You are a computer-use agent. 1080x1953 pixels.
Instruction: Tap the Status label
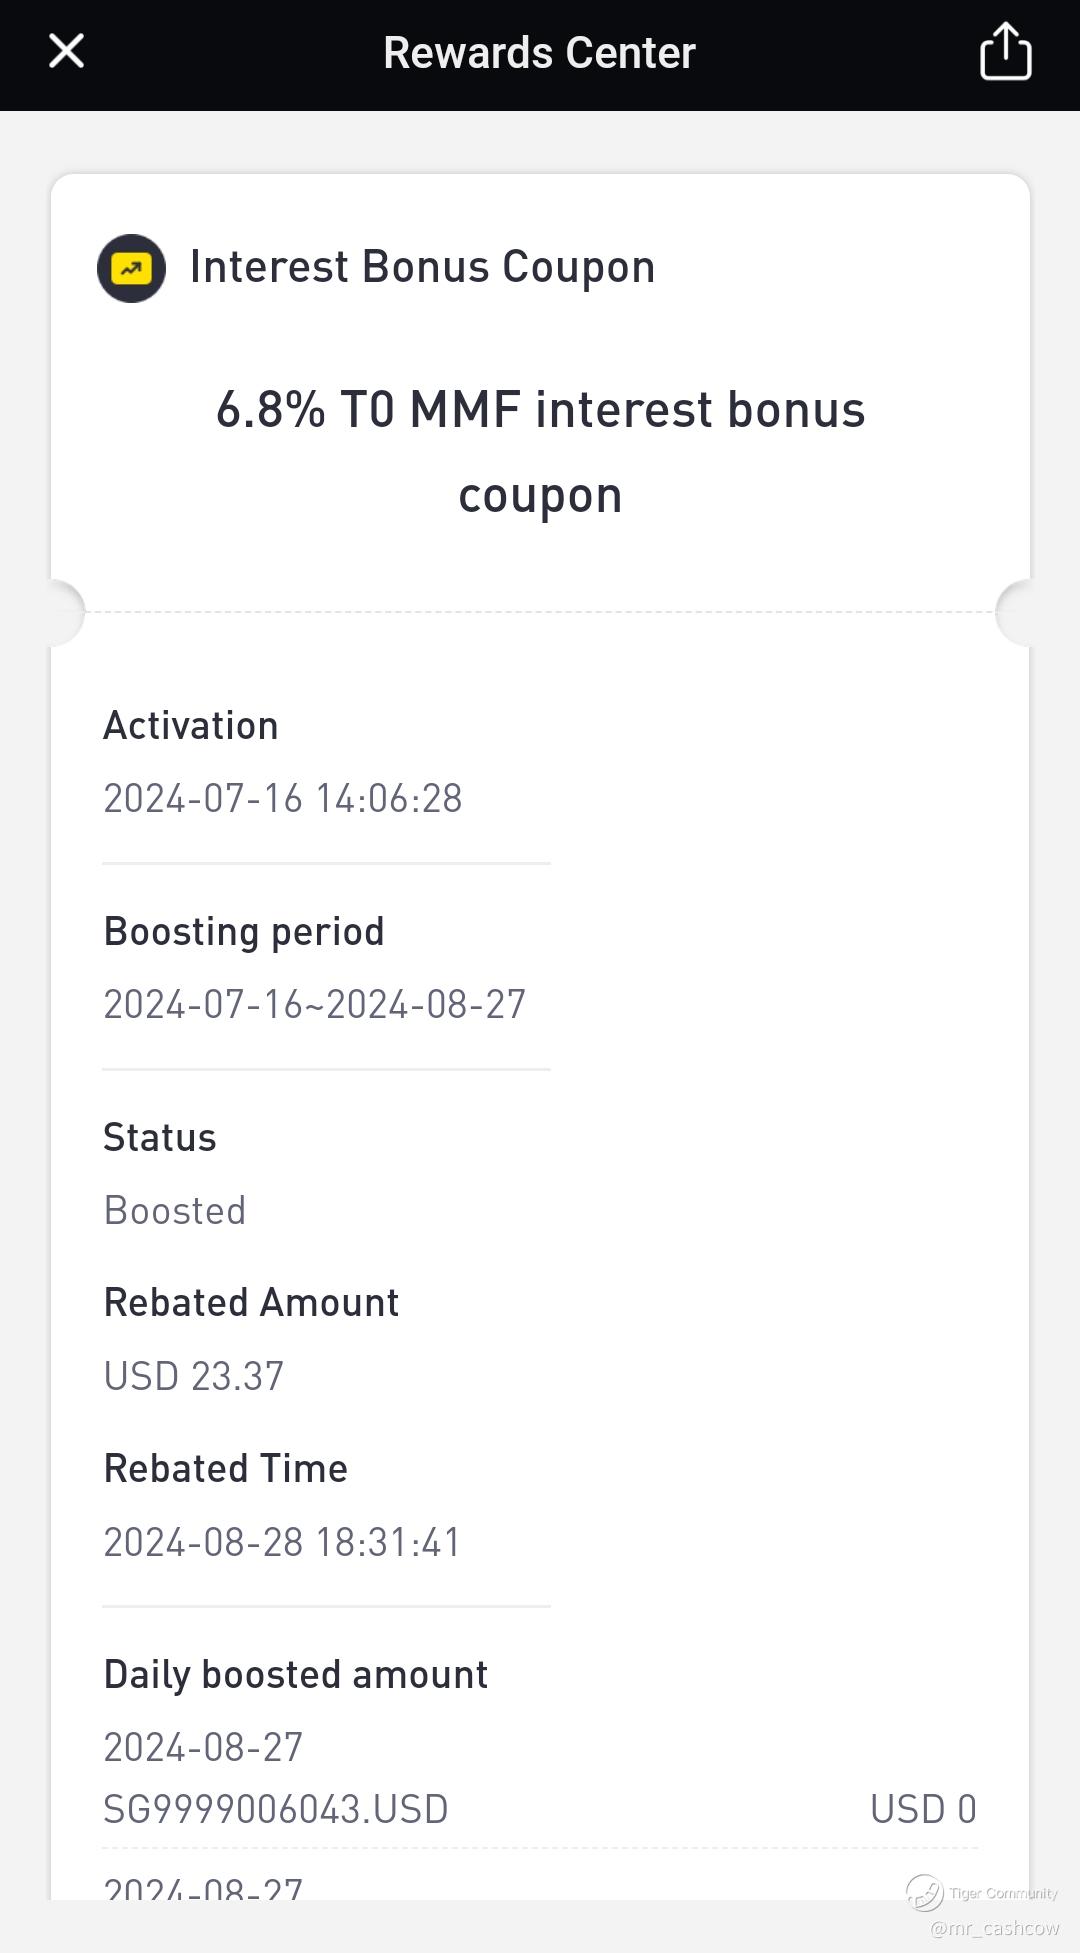(x=160, y=1138)
